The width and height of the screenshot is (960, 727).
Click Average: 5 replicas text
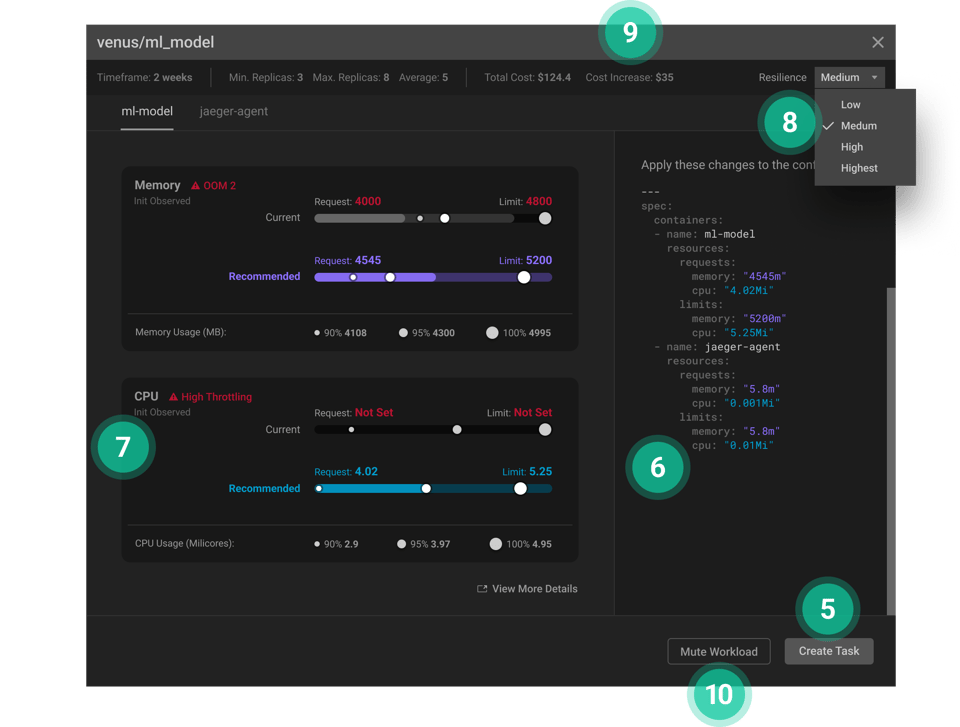[x=423, y=77]
